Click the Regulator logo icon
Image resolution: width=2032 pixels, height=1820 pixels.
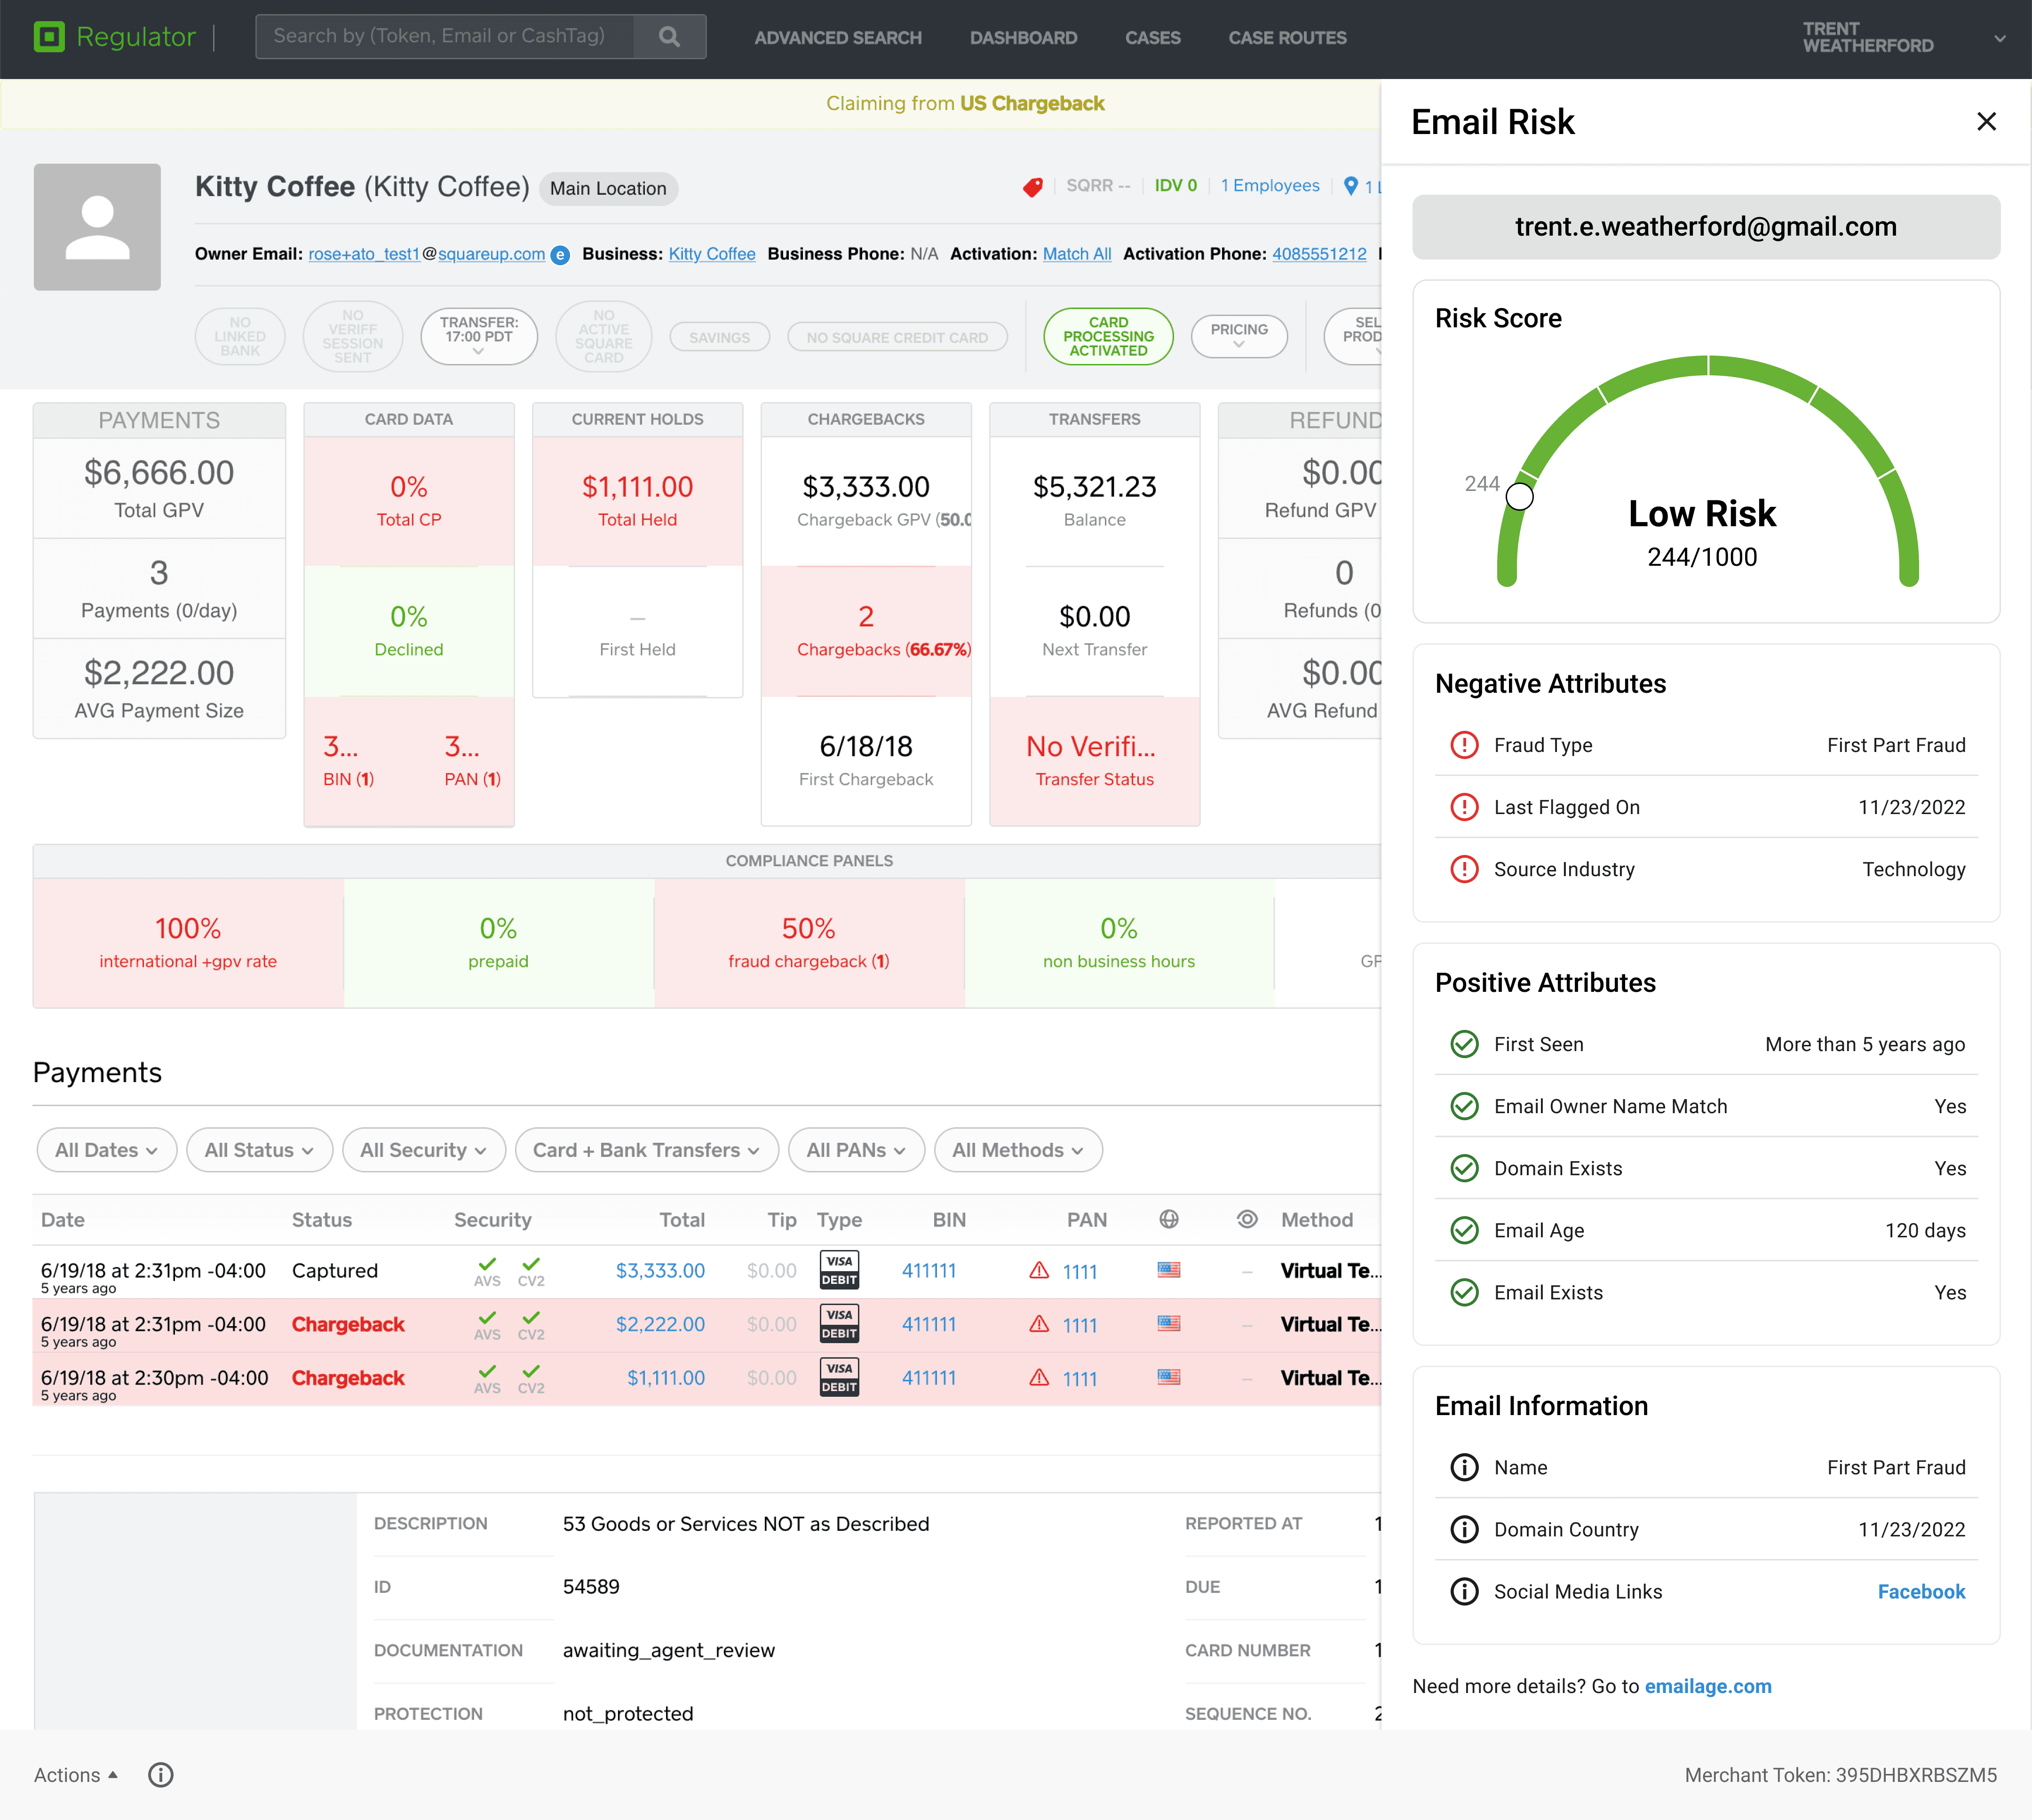(x=49, y=37)
